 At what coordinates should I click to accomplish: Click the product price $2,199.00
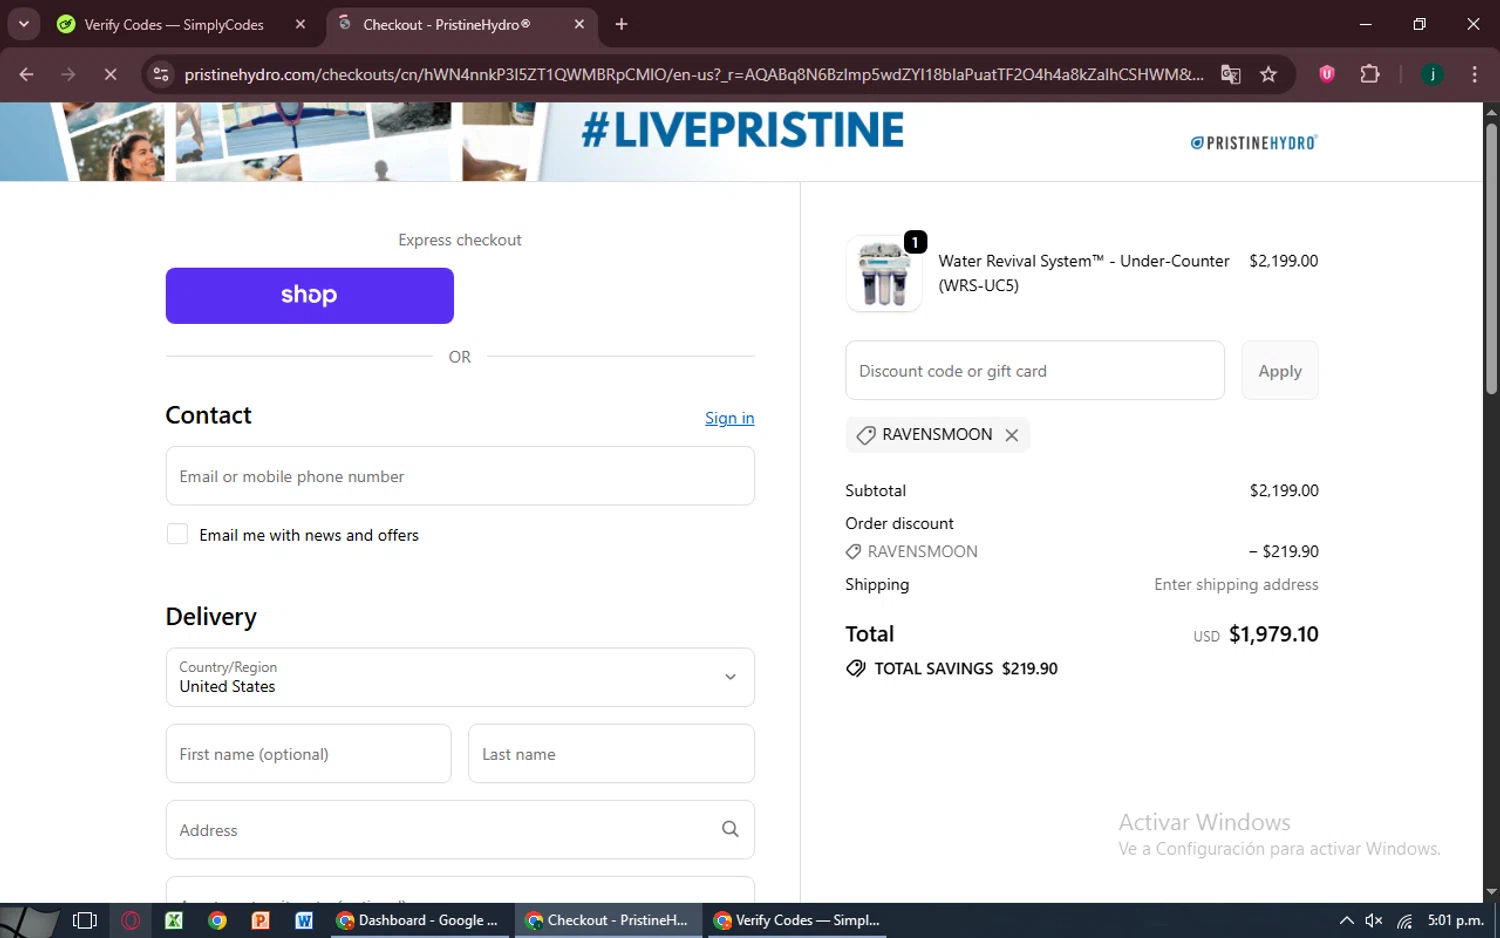1283,261
